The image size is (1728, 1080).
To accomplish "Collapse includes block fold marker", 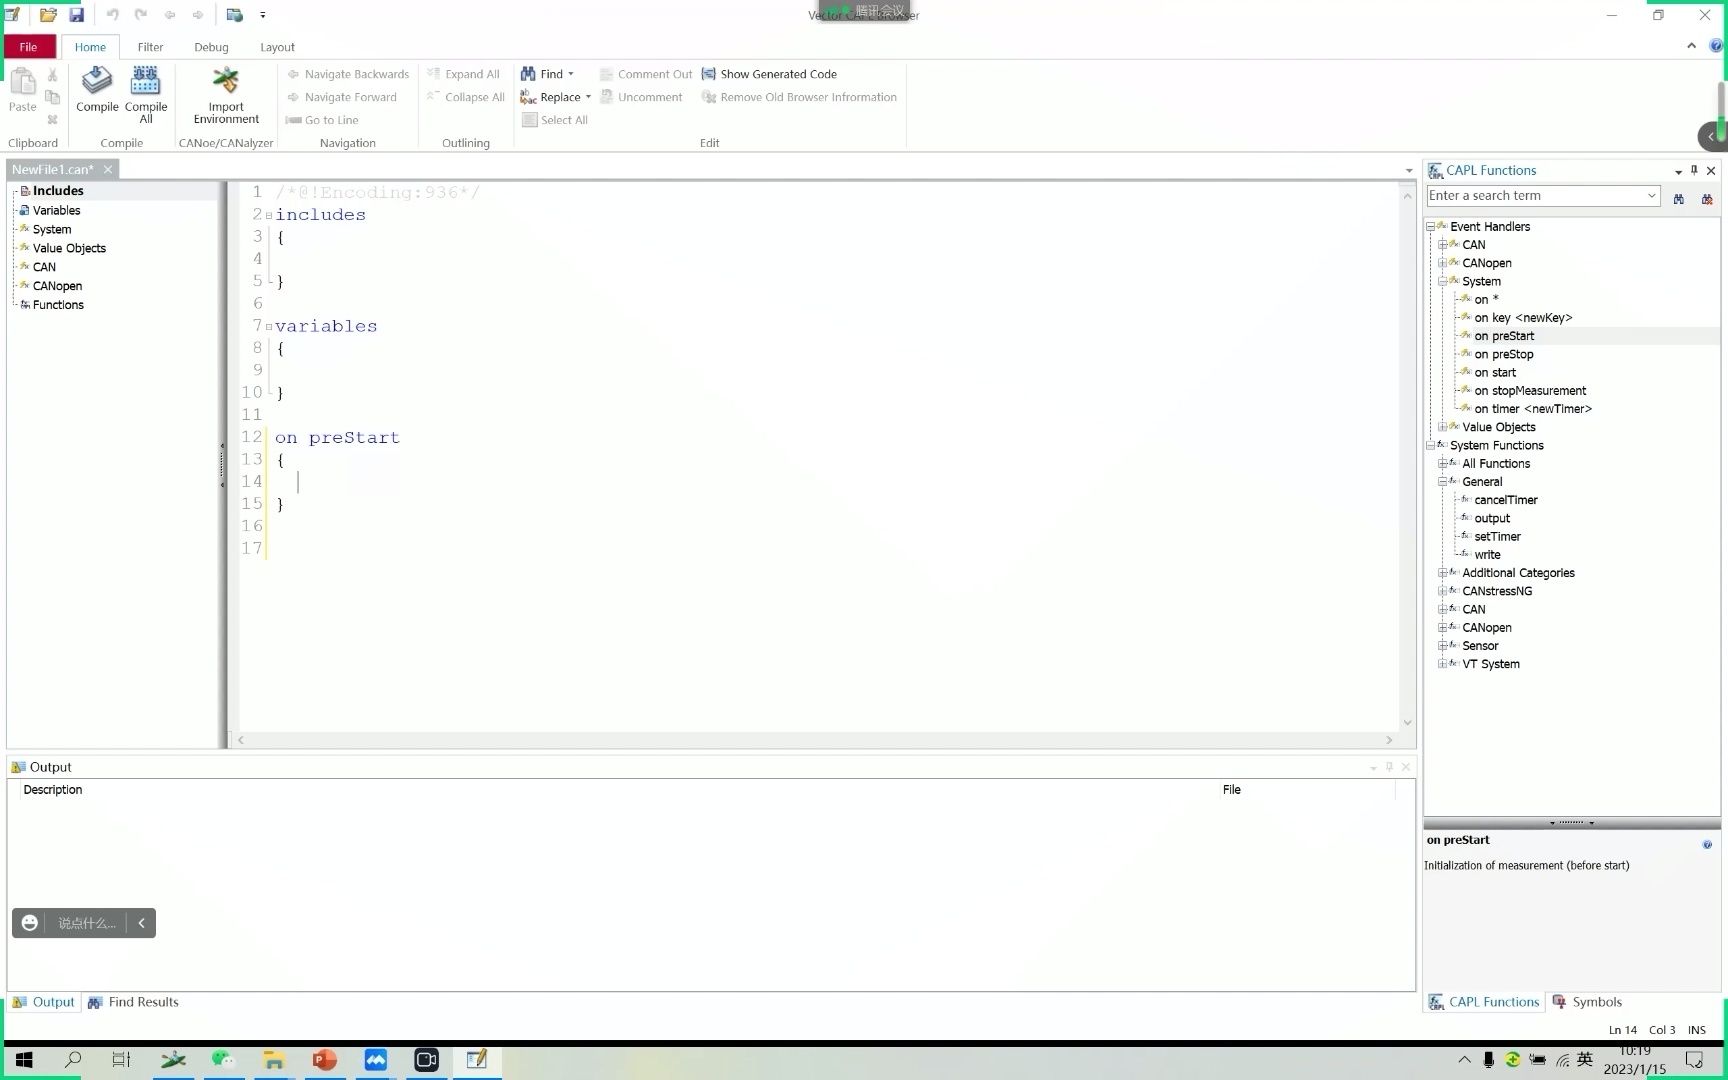I will pyautogui.click(x=268, y=215).
